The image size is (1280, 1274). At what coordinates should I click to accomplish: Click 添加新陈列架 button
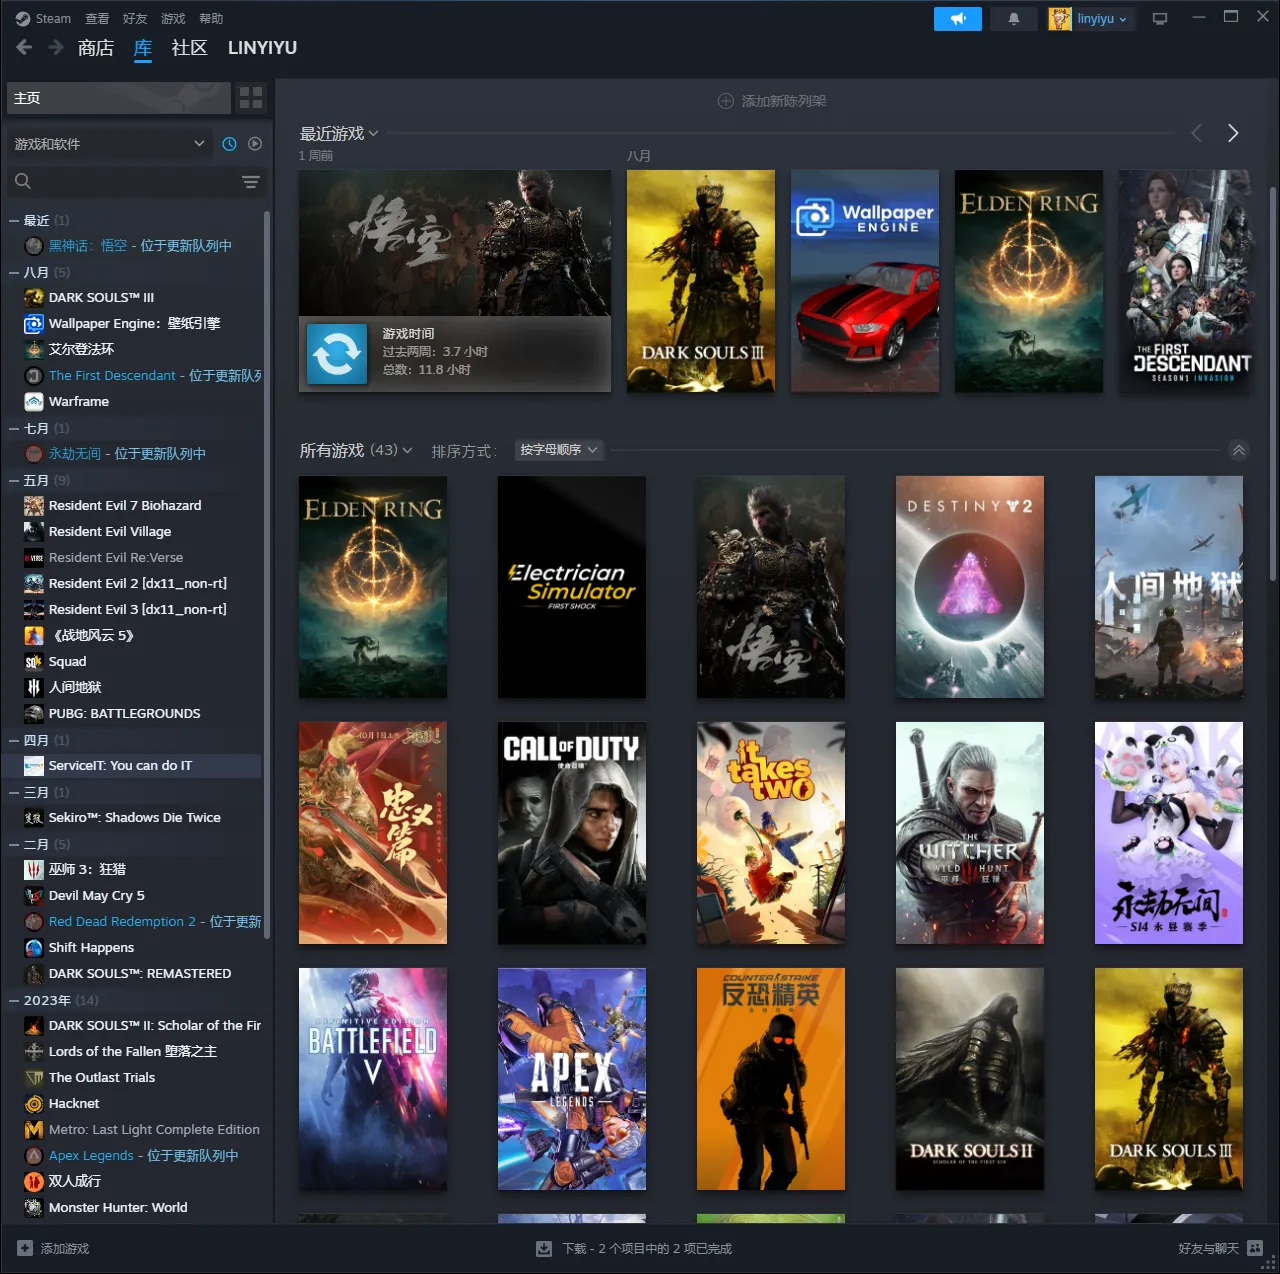[x=772, y=101]
